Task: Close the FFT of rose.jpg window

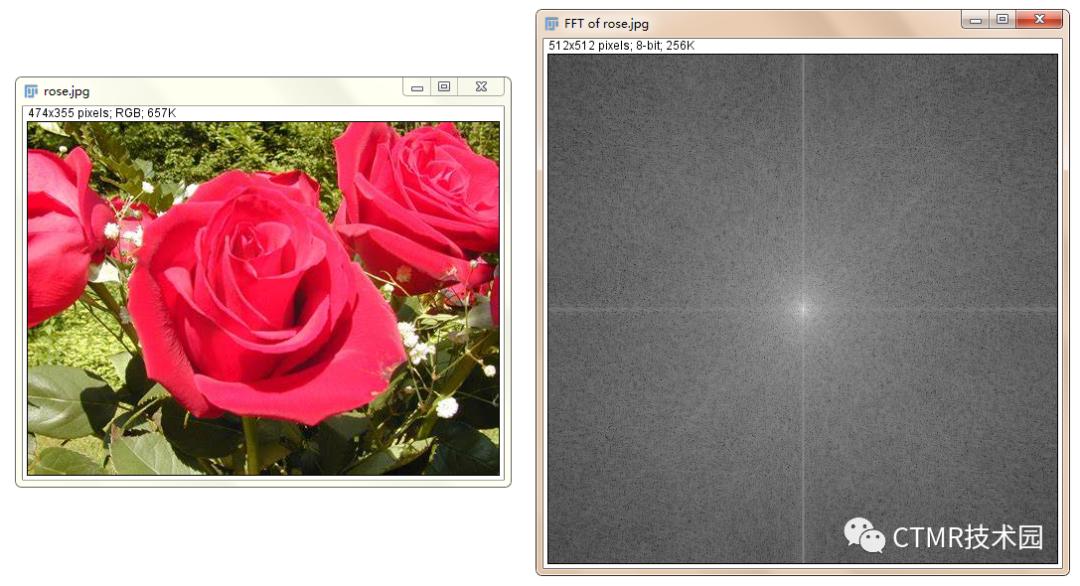Action: (1039, 20)
